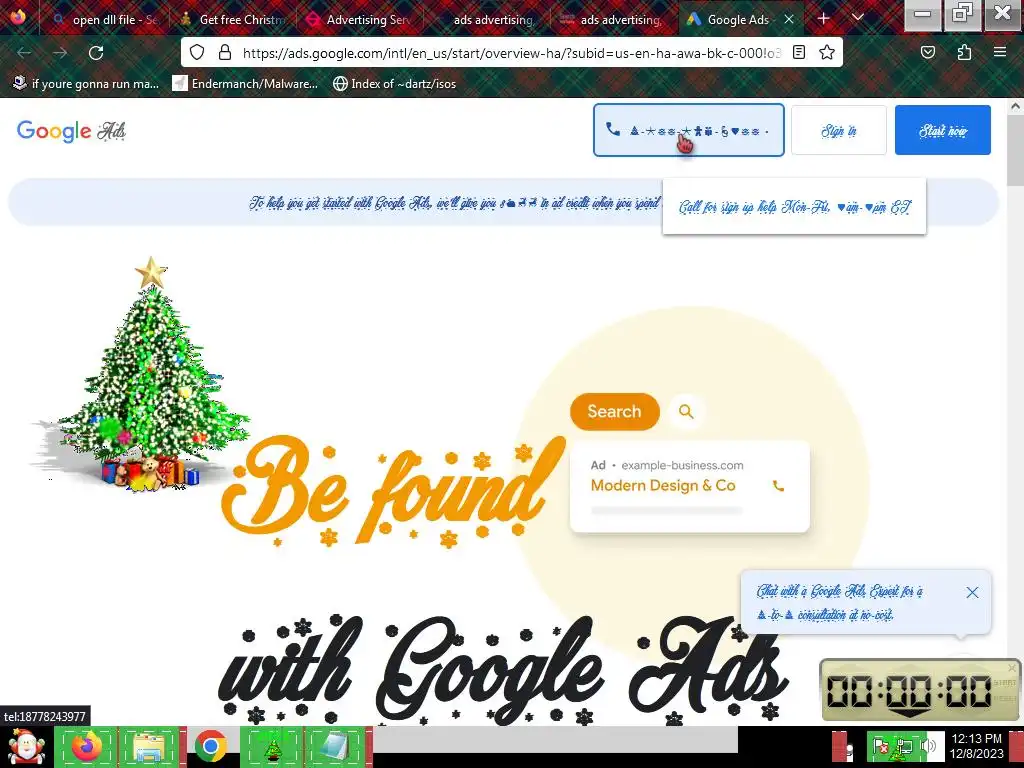Dismiss the Google Ads Expert chat popup
This screenshot has width=1024, height=768.
(x=972, y=592)
